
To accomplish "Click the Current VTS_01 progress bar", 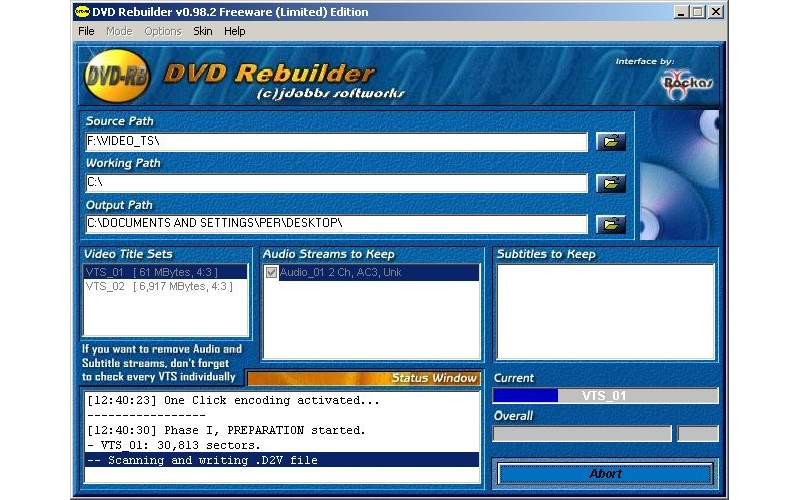I will pyautogui.click(x=605, y=396).
